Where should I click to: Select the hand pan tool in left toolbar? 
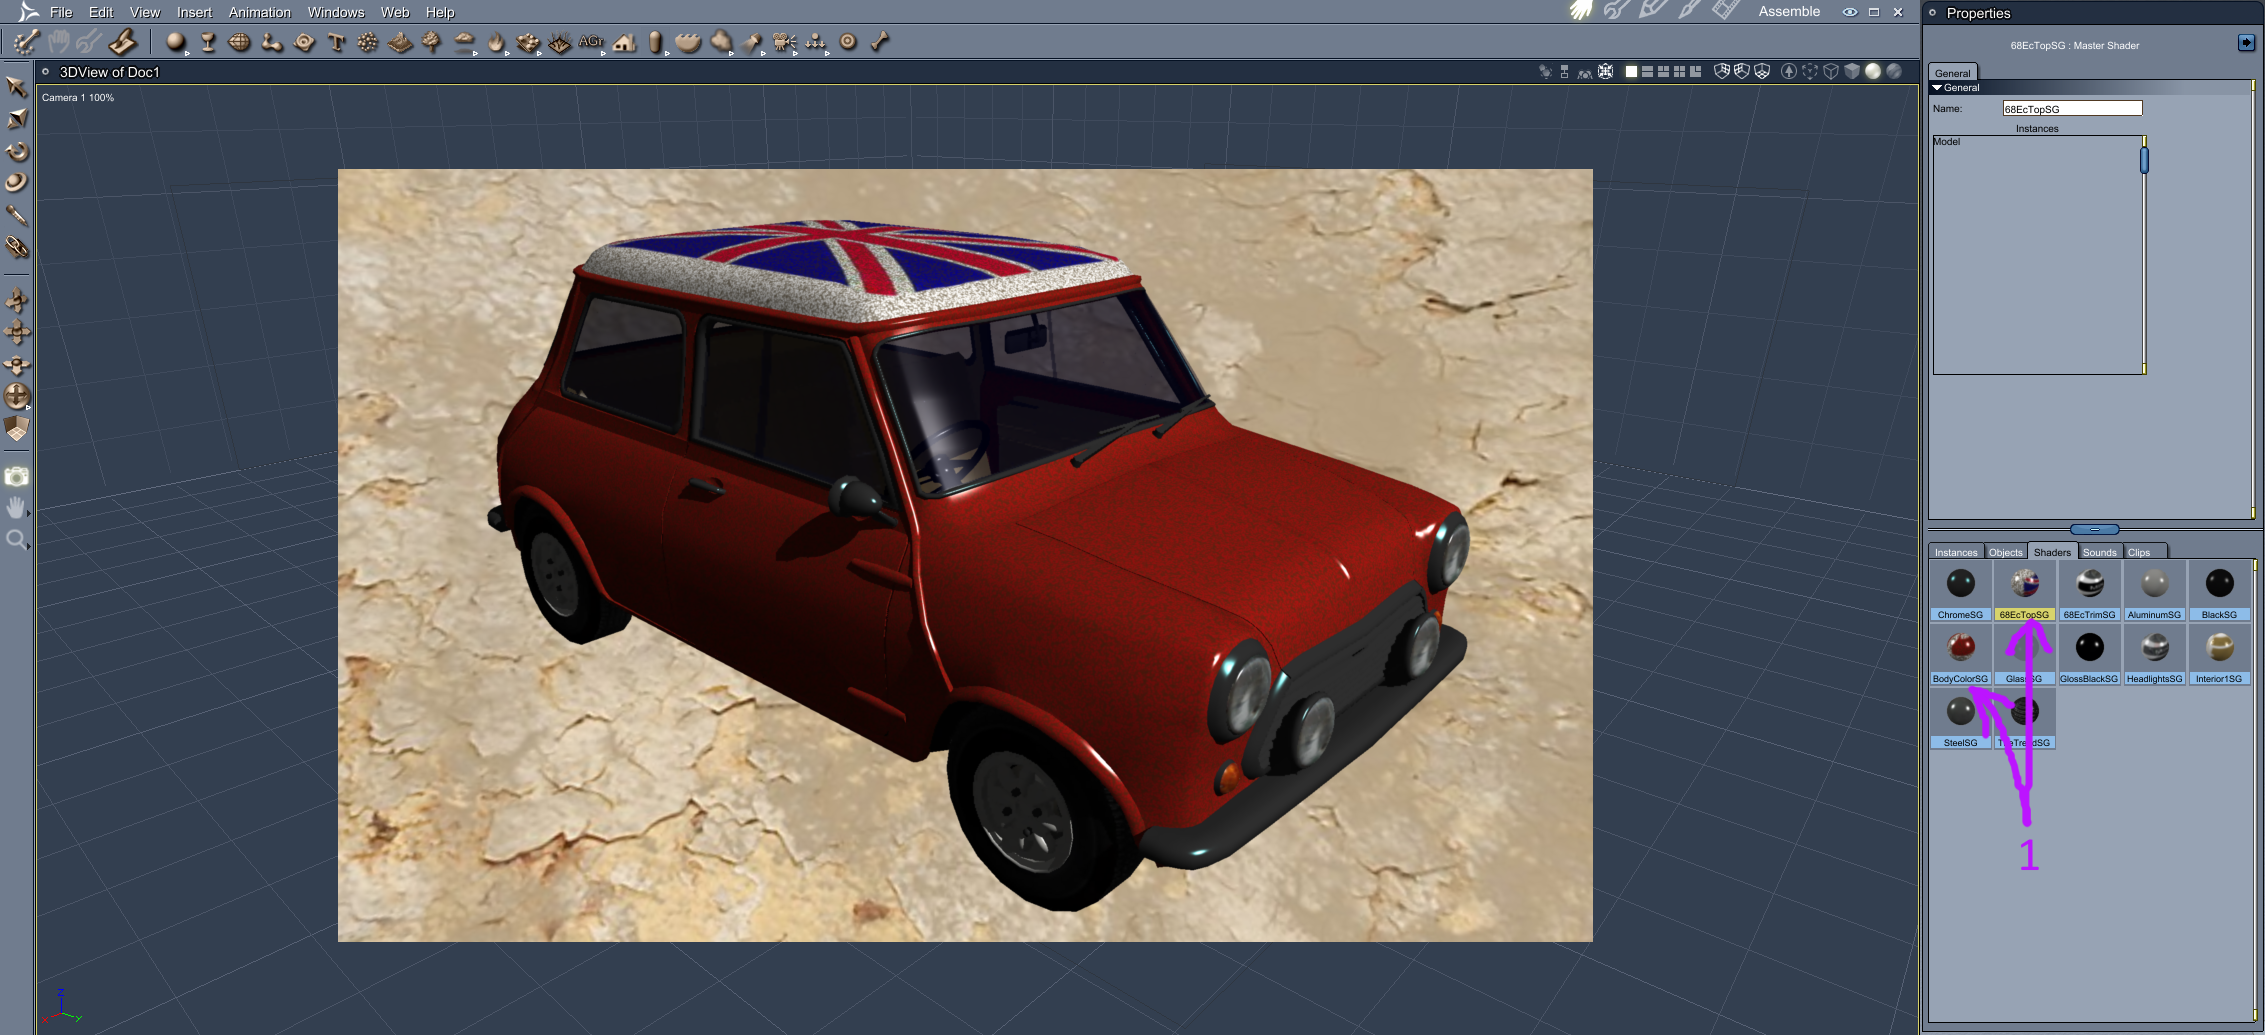[x=16, y=509]
